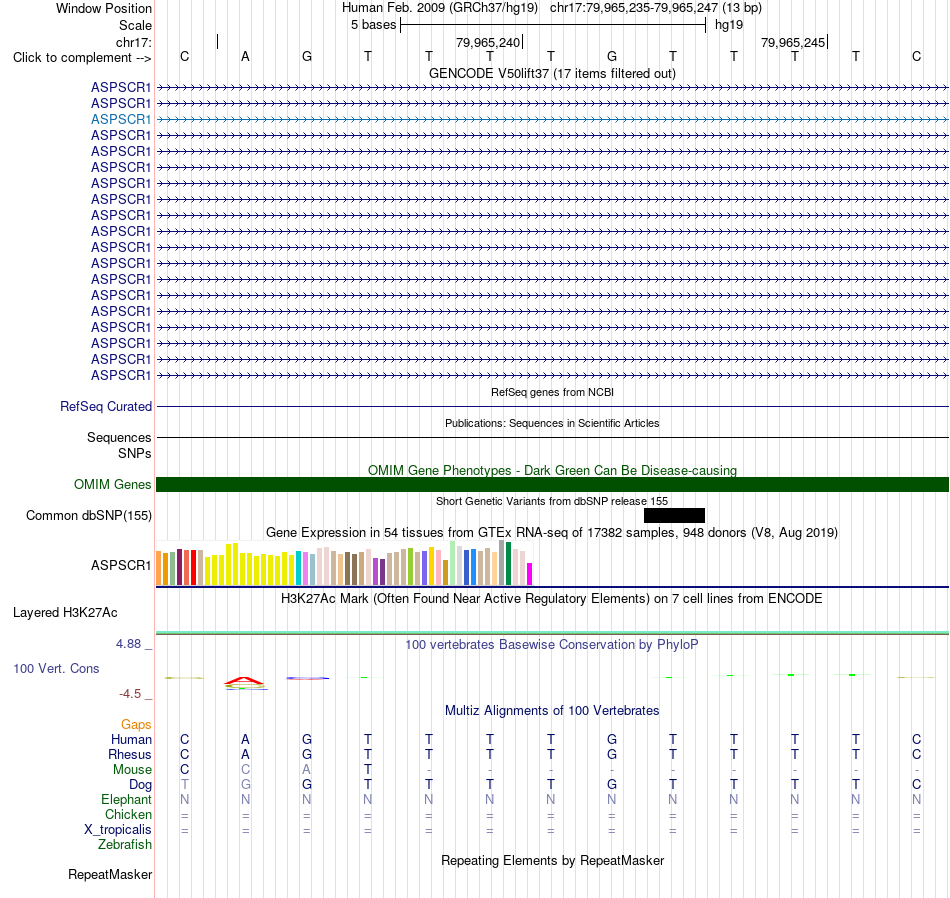Click the red peak in the PhyloP conservation track
The height and width of the screenshot is (898, 950).
244,682
